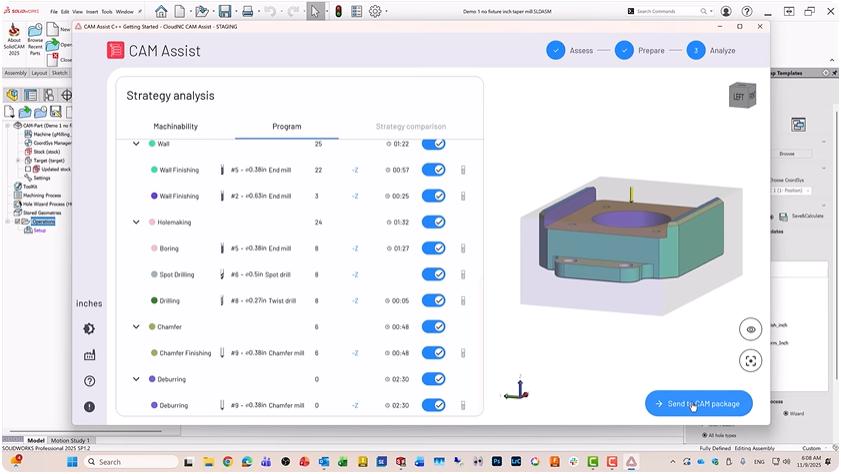Click Send to CAM package button
Viewport: 841px width, 474px height.
pyautogui.click(x=698, y=404)
